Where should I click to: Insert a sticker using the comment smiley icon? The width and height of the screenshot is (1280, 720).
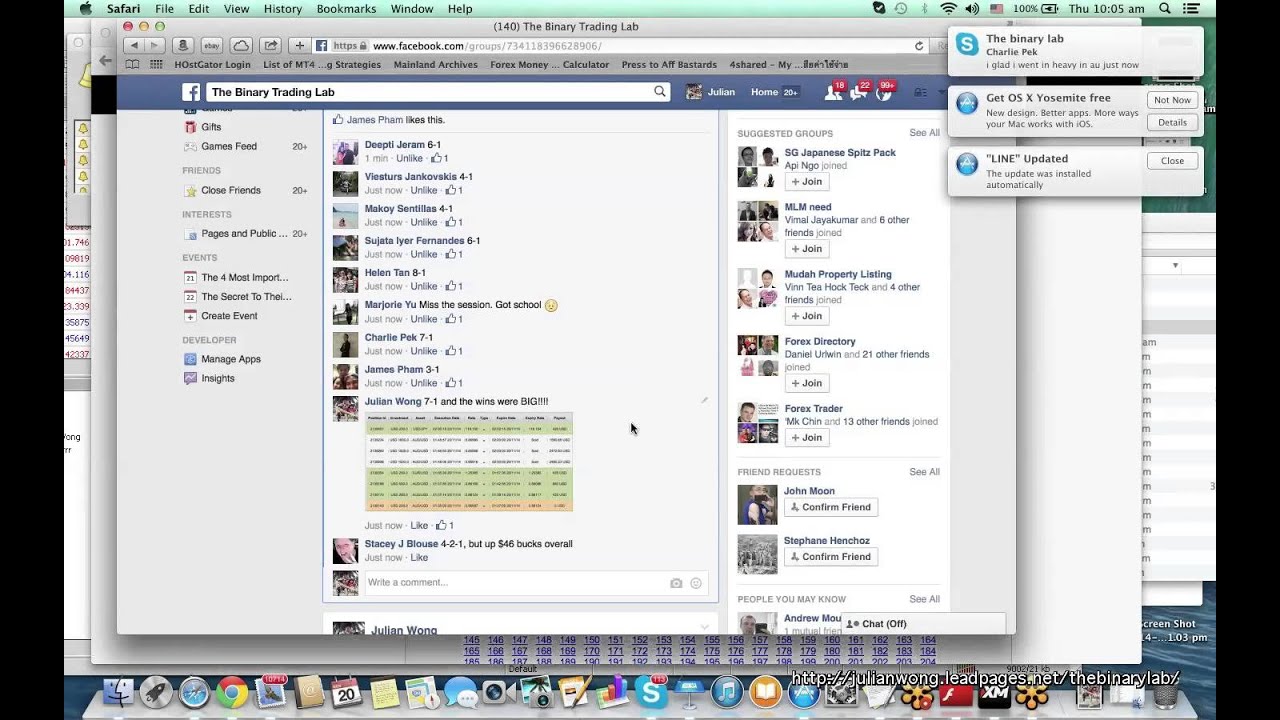pyautogui.click(x=696, y=583)
